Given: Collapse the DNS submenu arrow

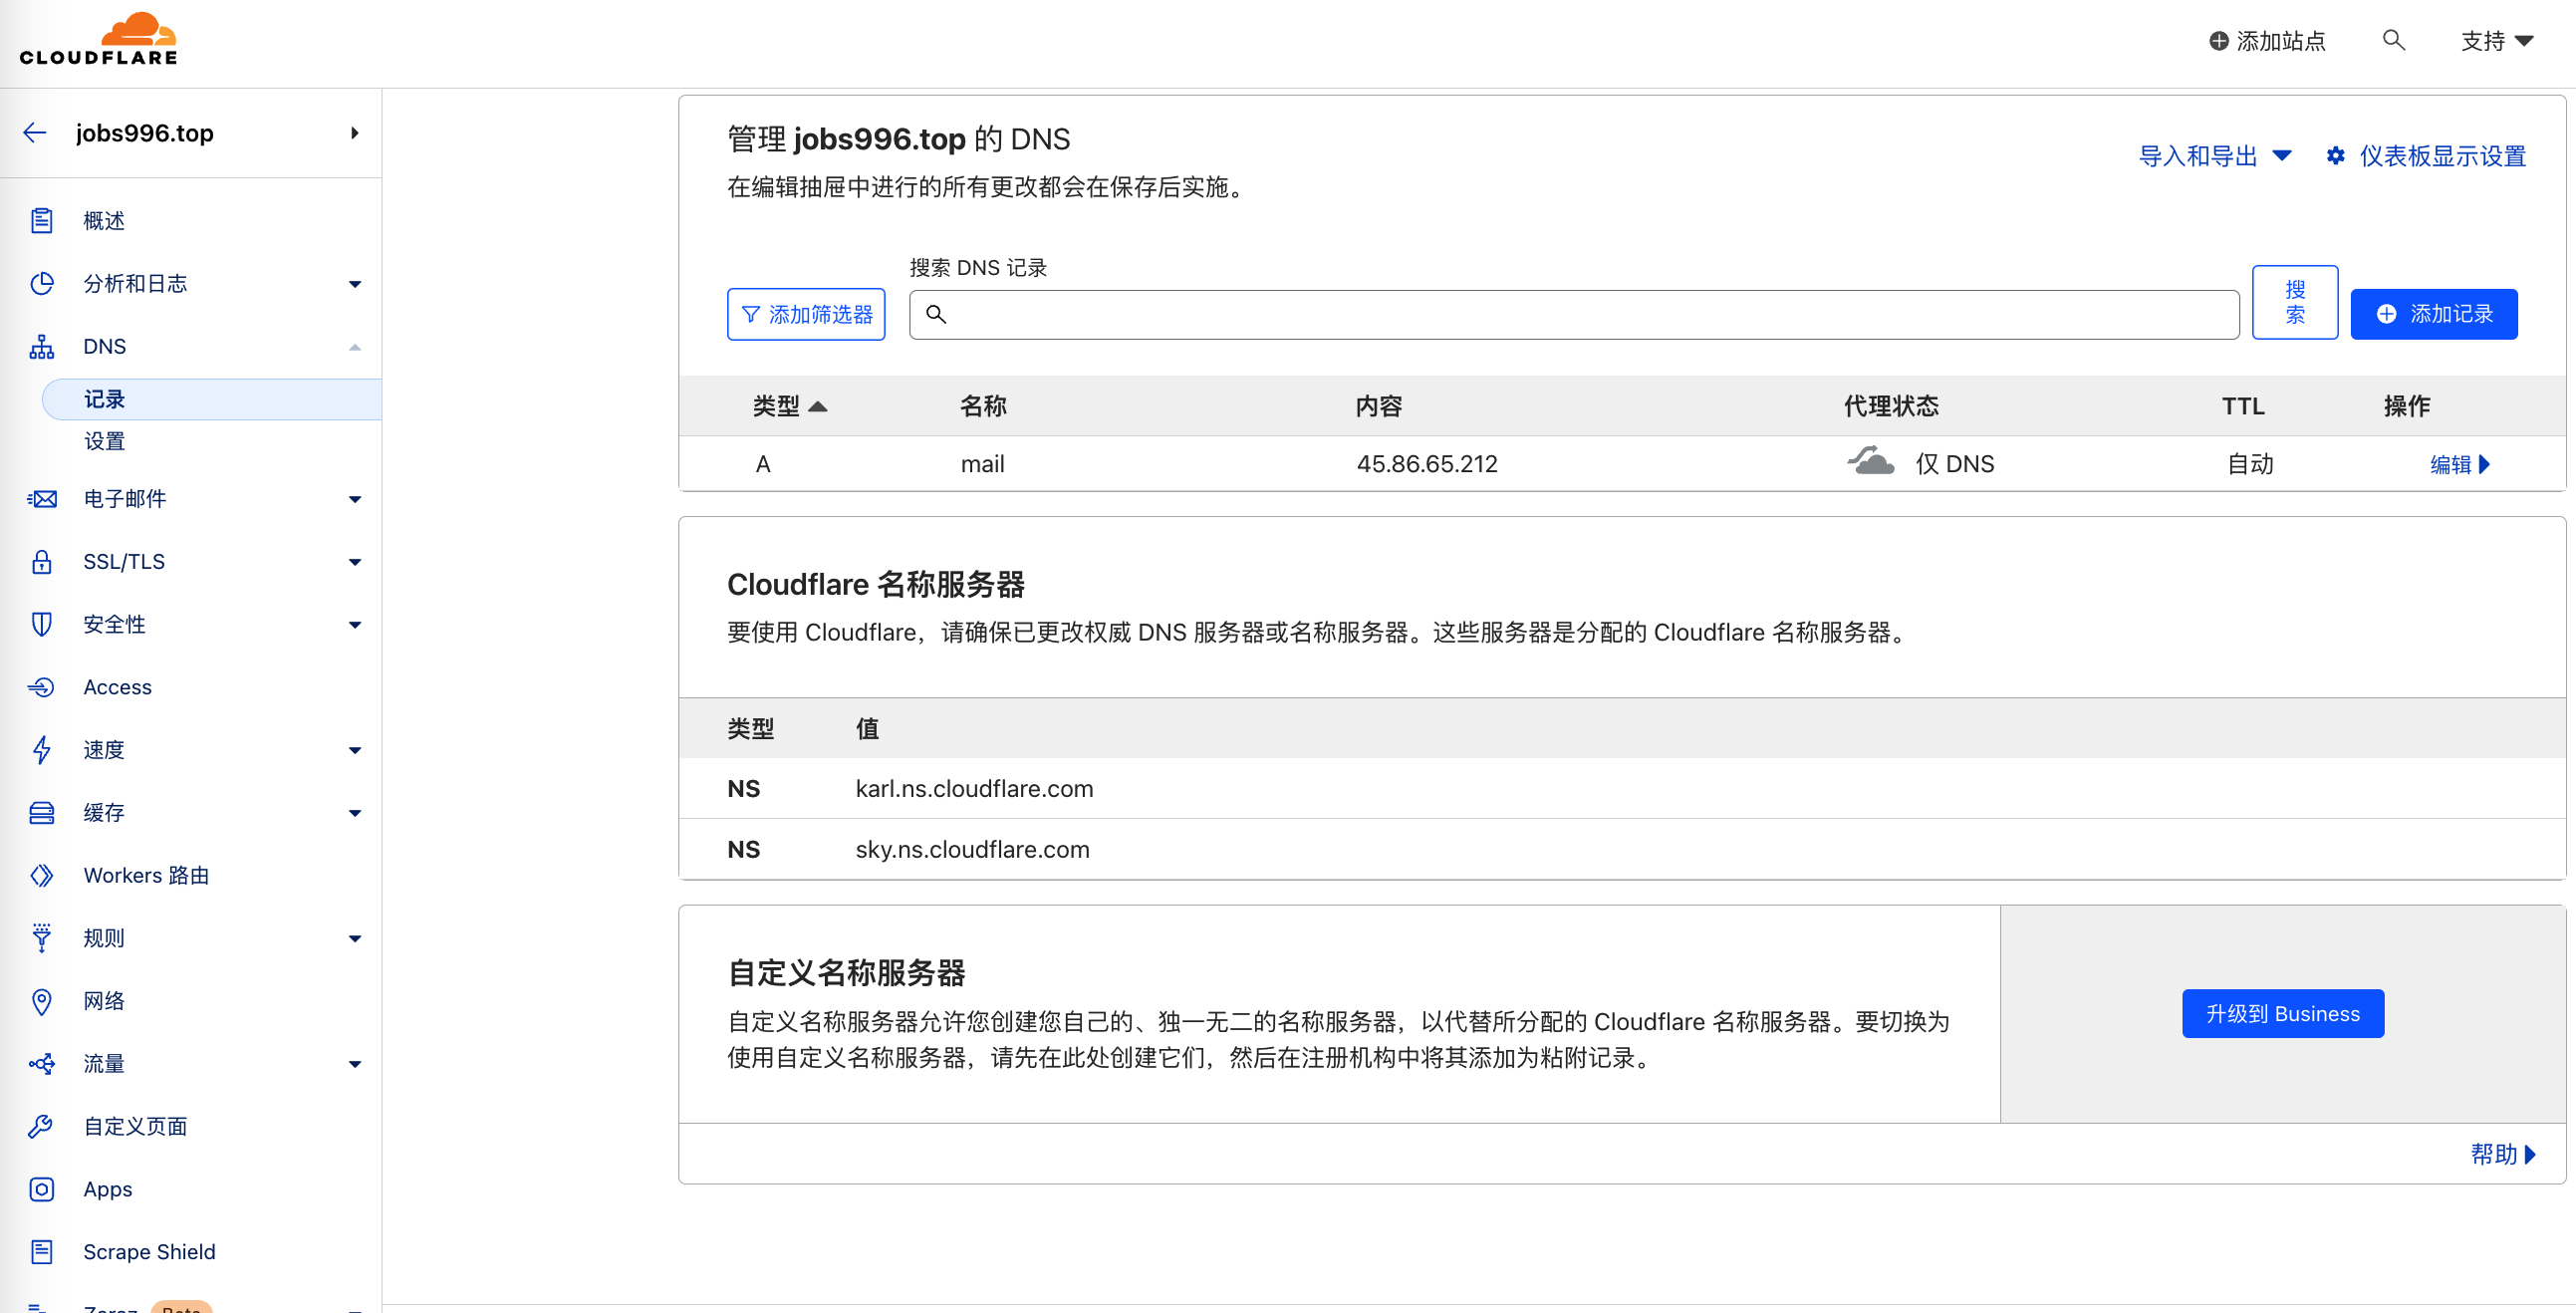Looking at the screenshot, I should pyautogui.click(x=355, y=347).
